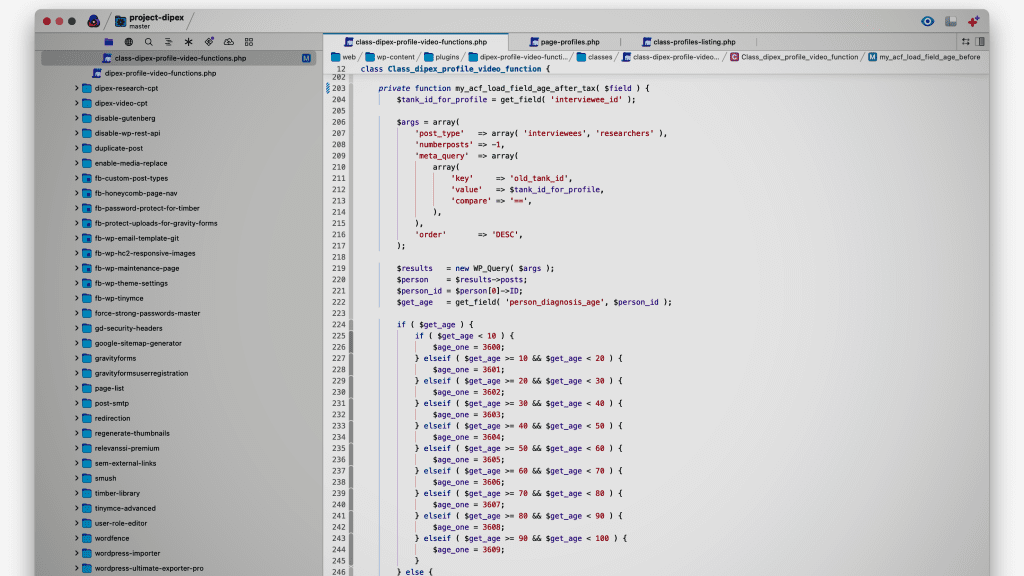Click $age_one = 3605 line

468,460
